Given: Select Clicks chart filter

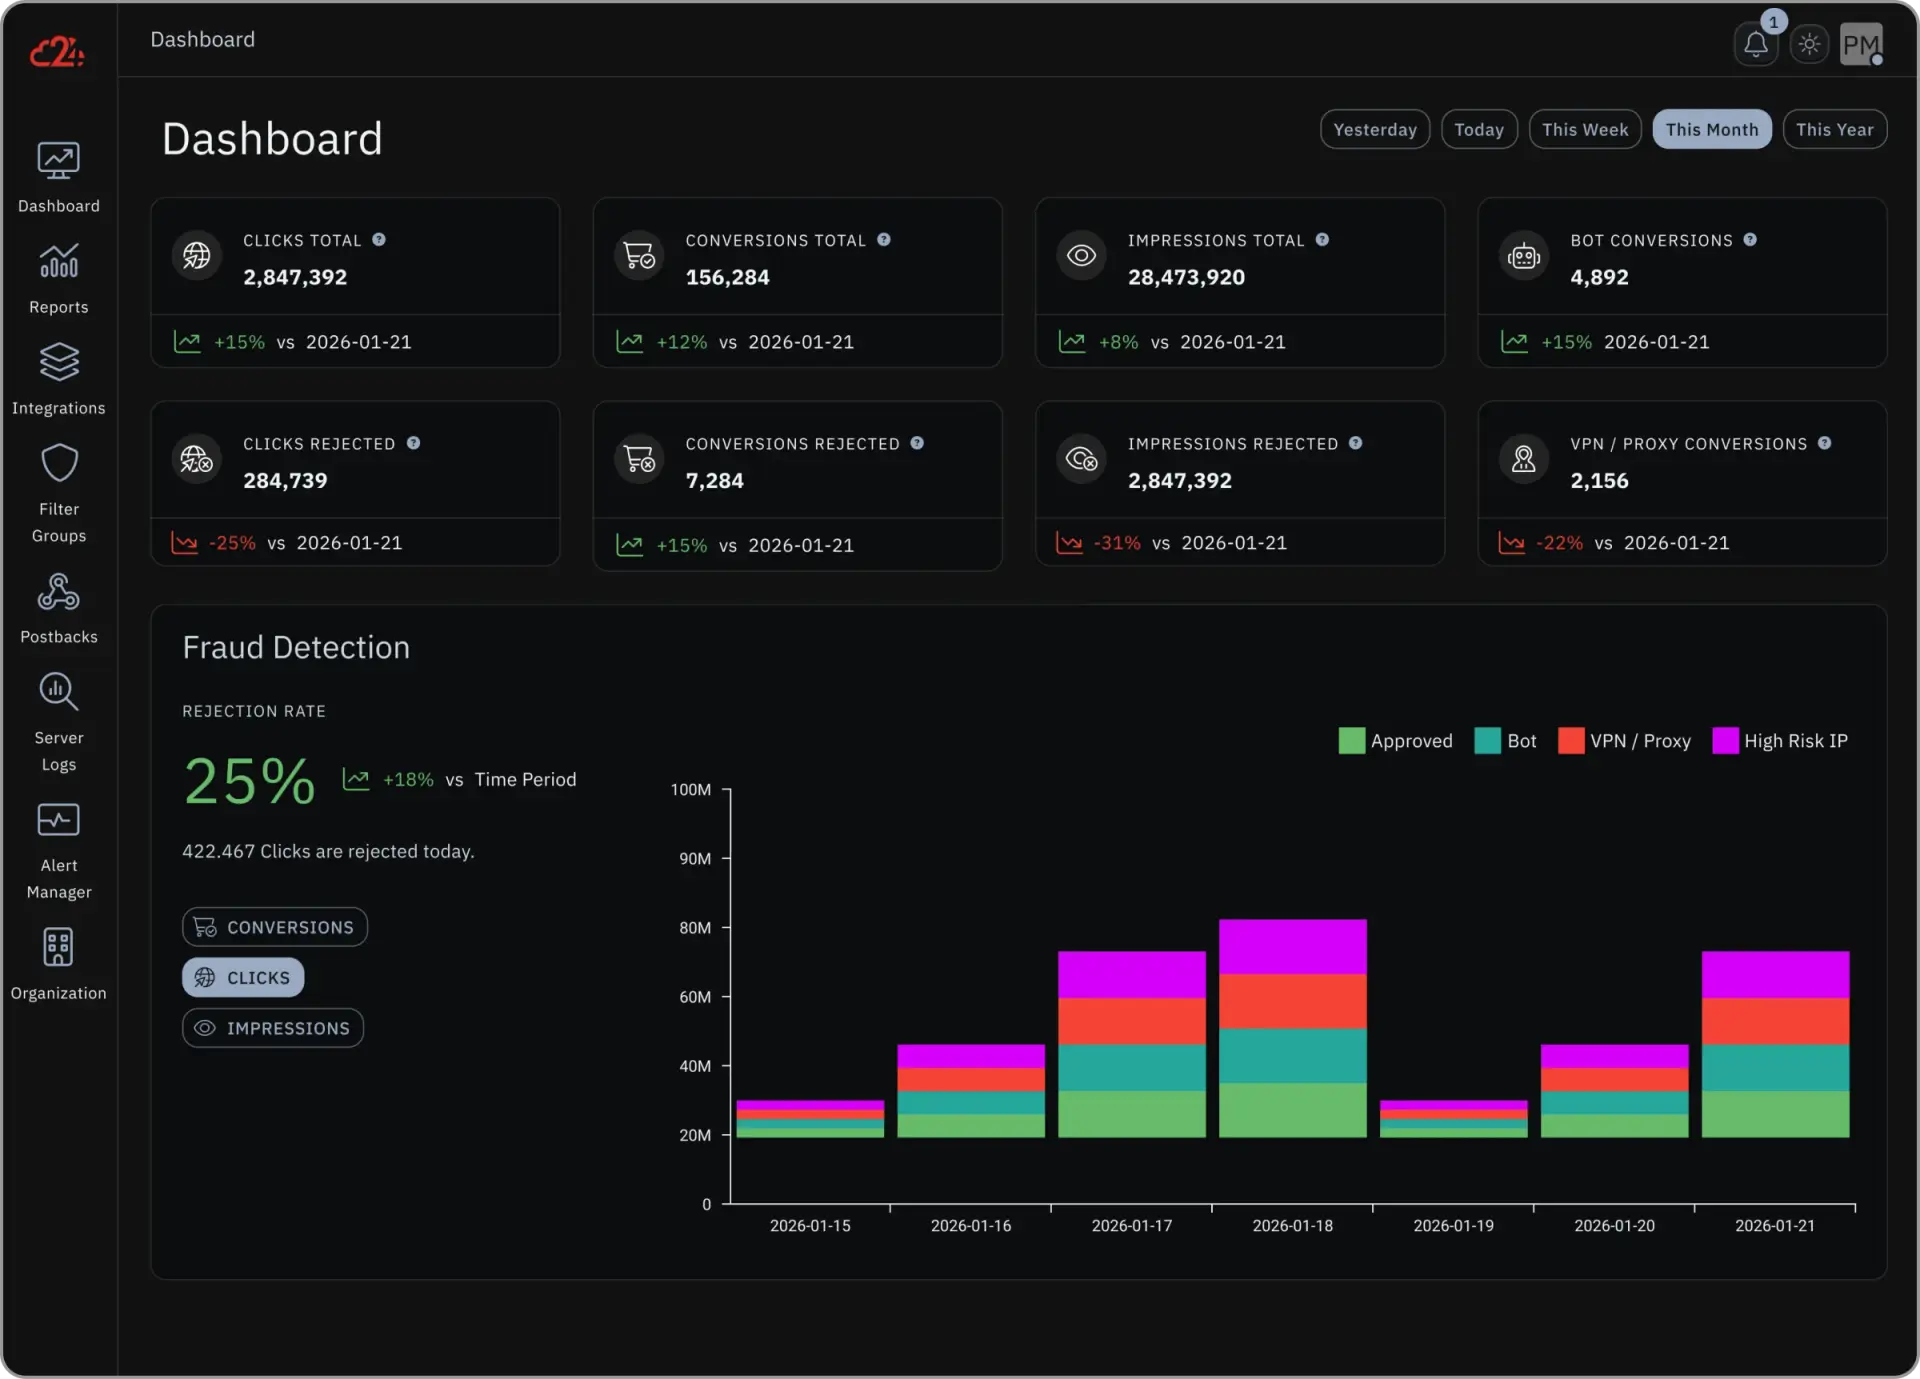Looking at the screenshot, I should point(243,978).
